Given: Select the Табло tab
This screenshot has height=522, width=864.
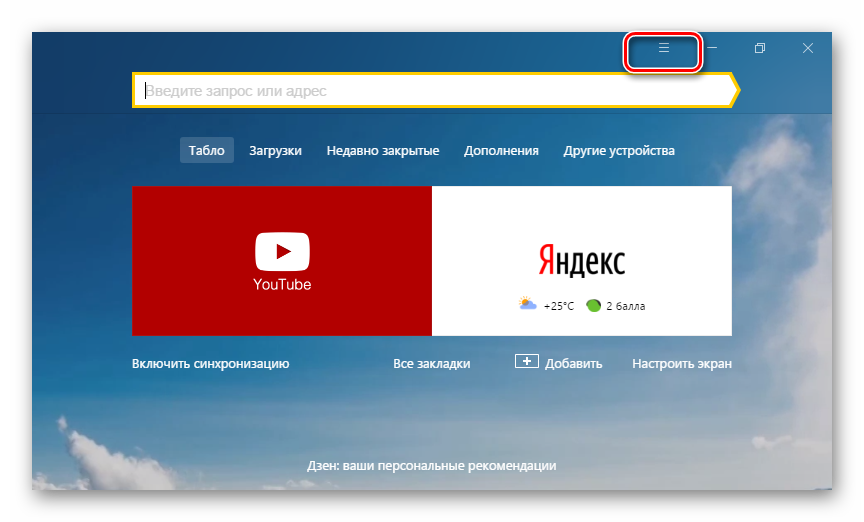Looking at the screenshot, I should [x=207, y=151].
